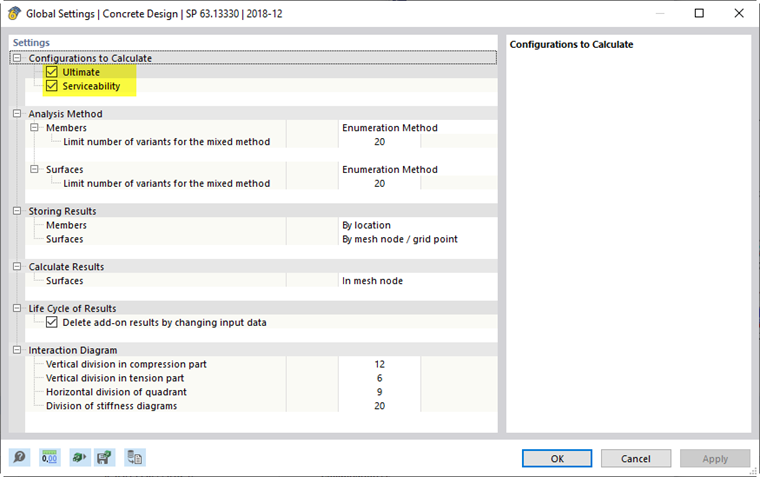Click the vertical division in compression part value 12
The width and height of the screenshot is (760, 477).
pyautogui.click(x=379, y=364)
